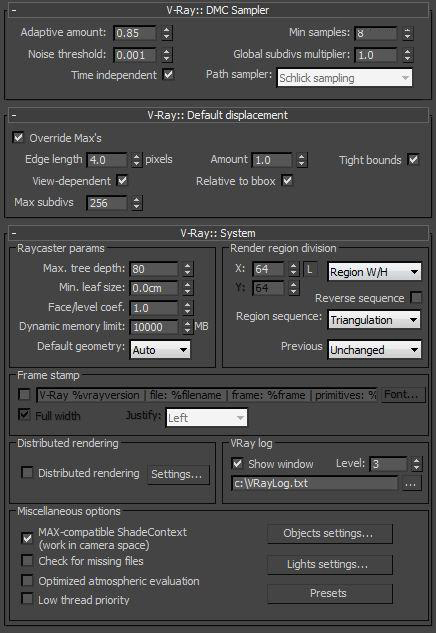Click the Max. tree depth field

pos(154,269)
